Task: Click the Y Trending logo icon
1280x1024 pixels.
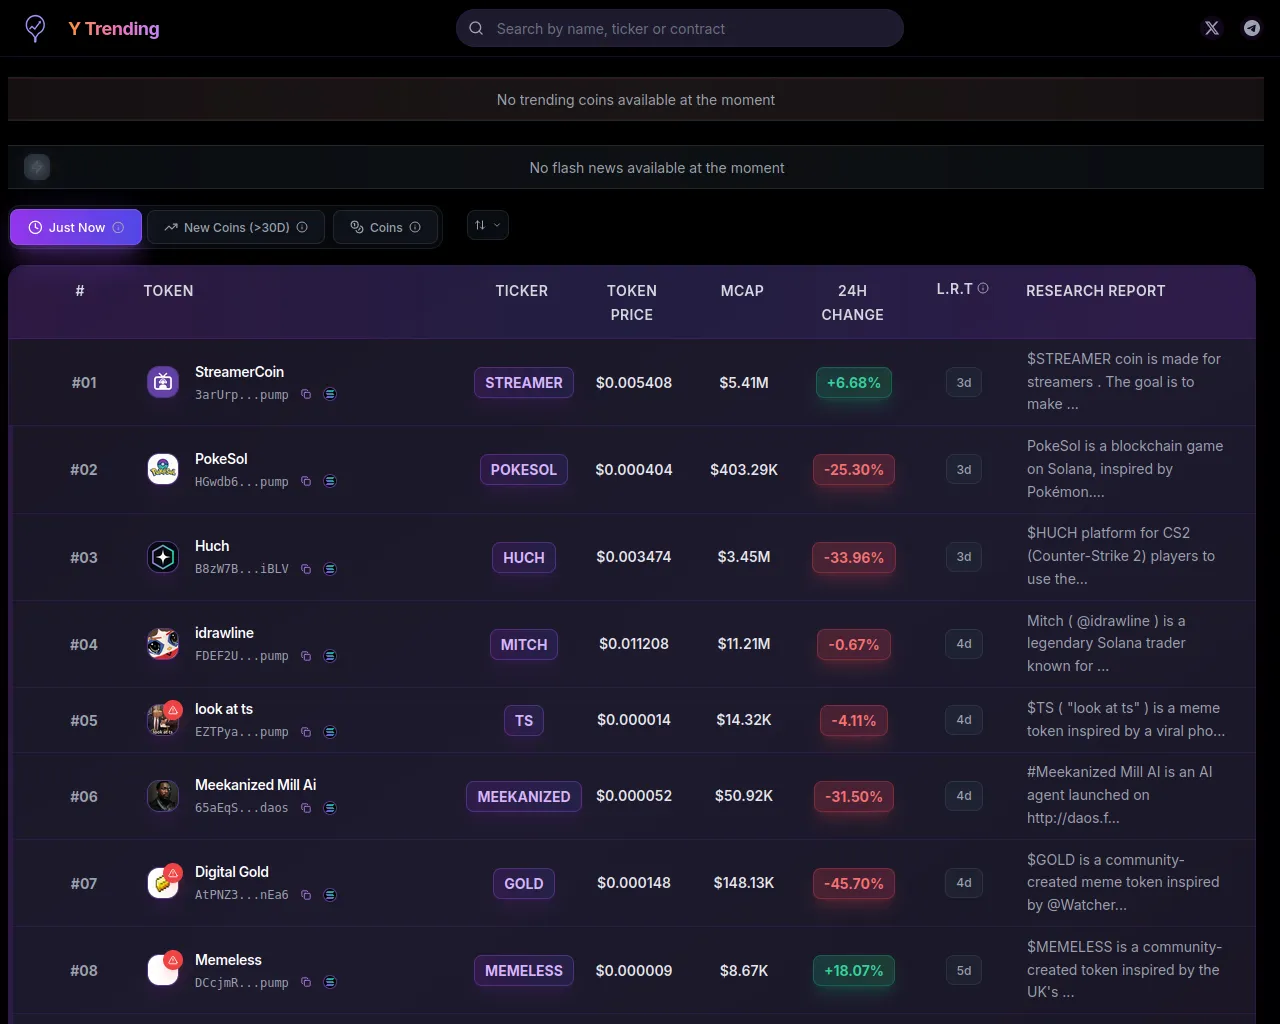Action: pos(35,28)
